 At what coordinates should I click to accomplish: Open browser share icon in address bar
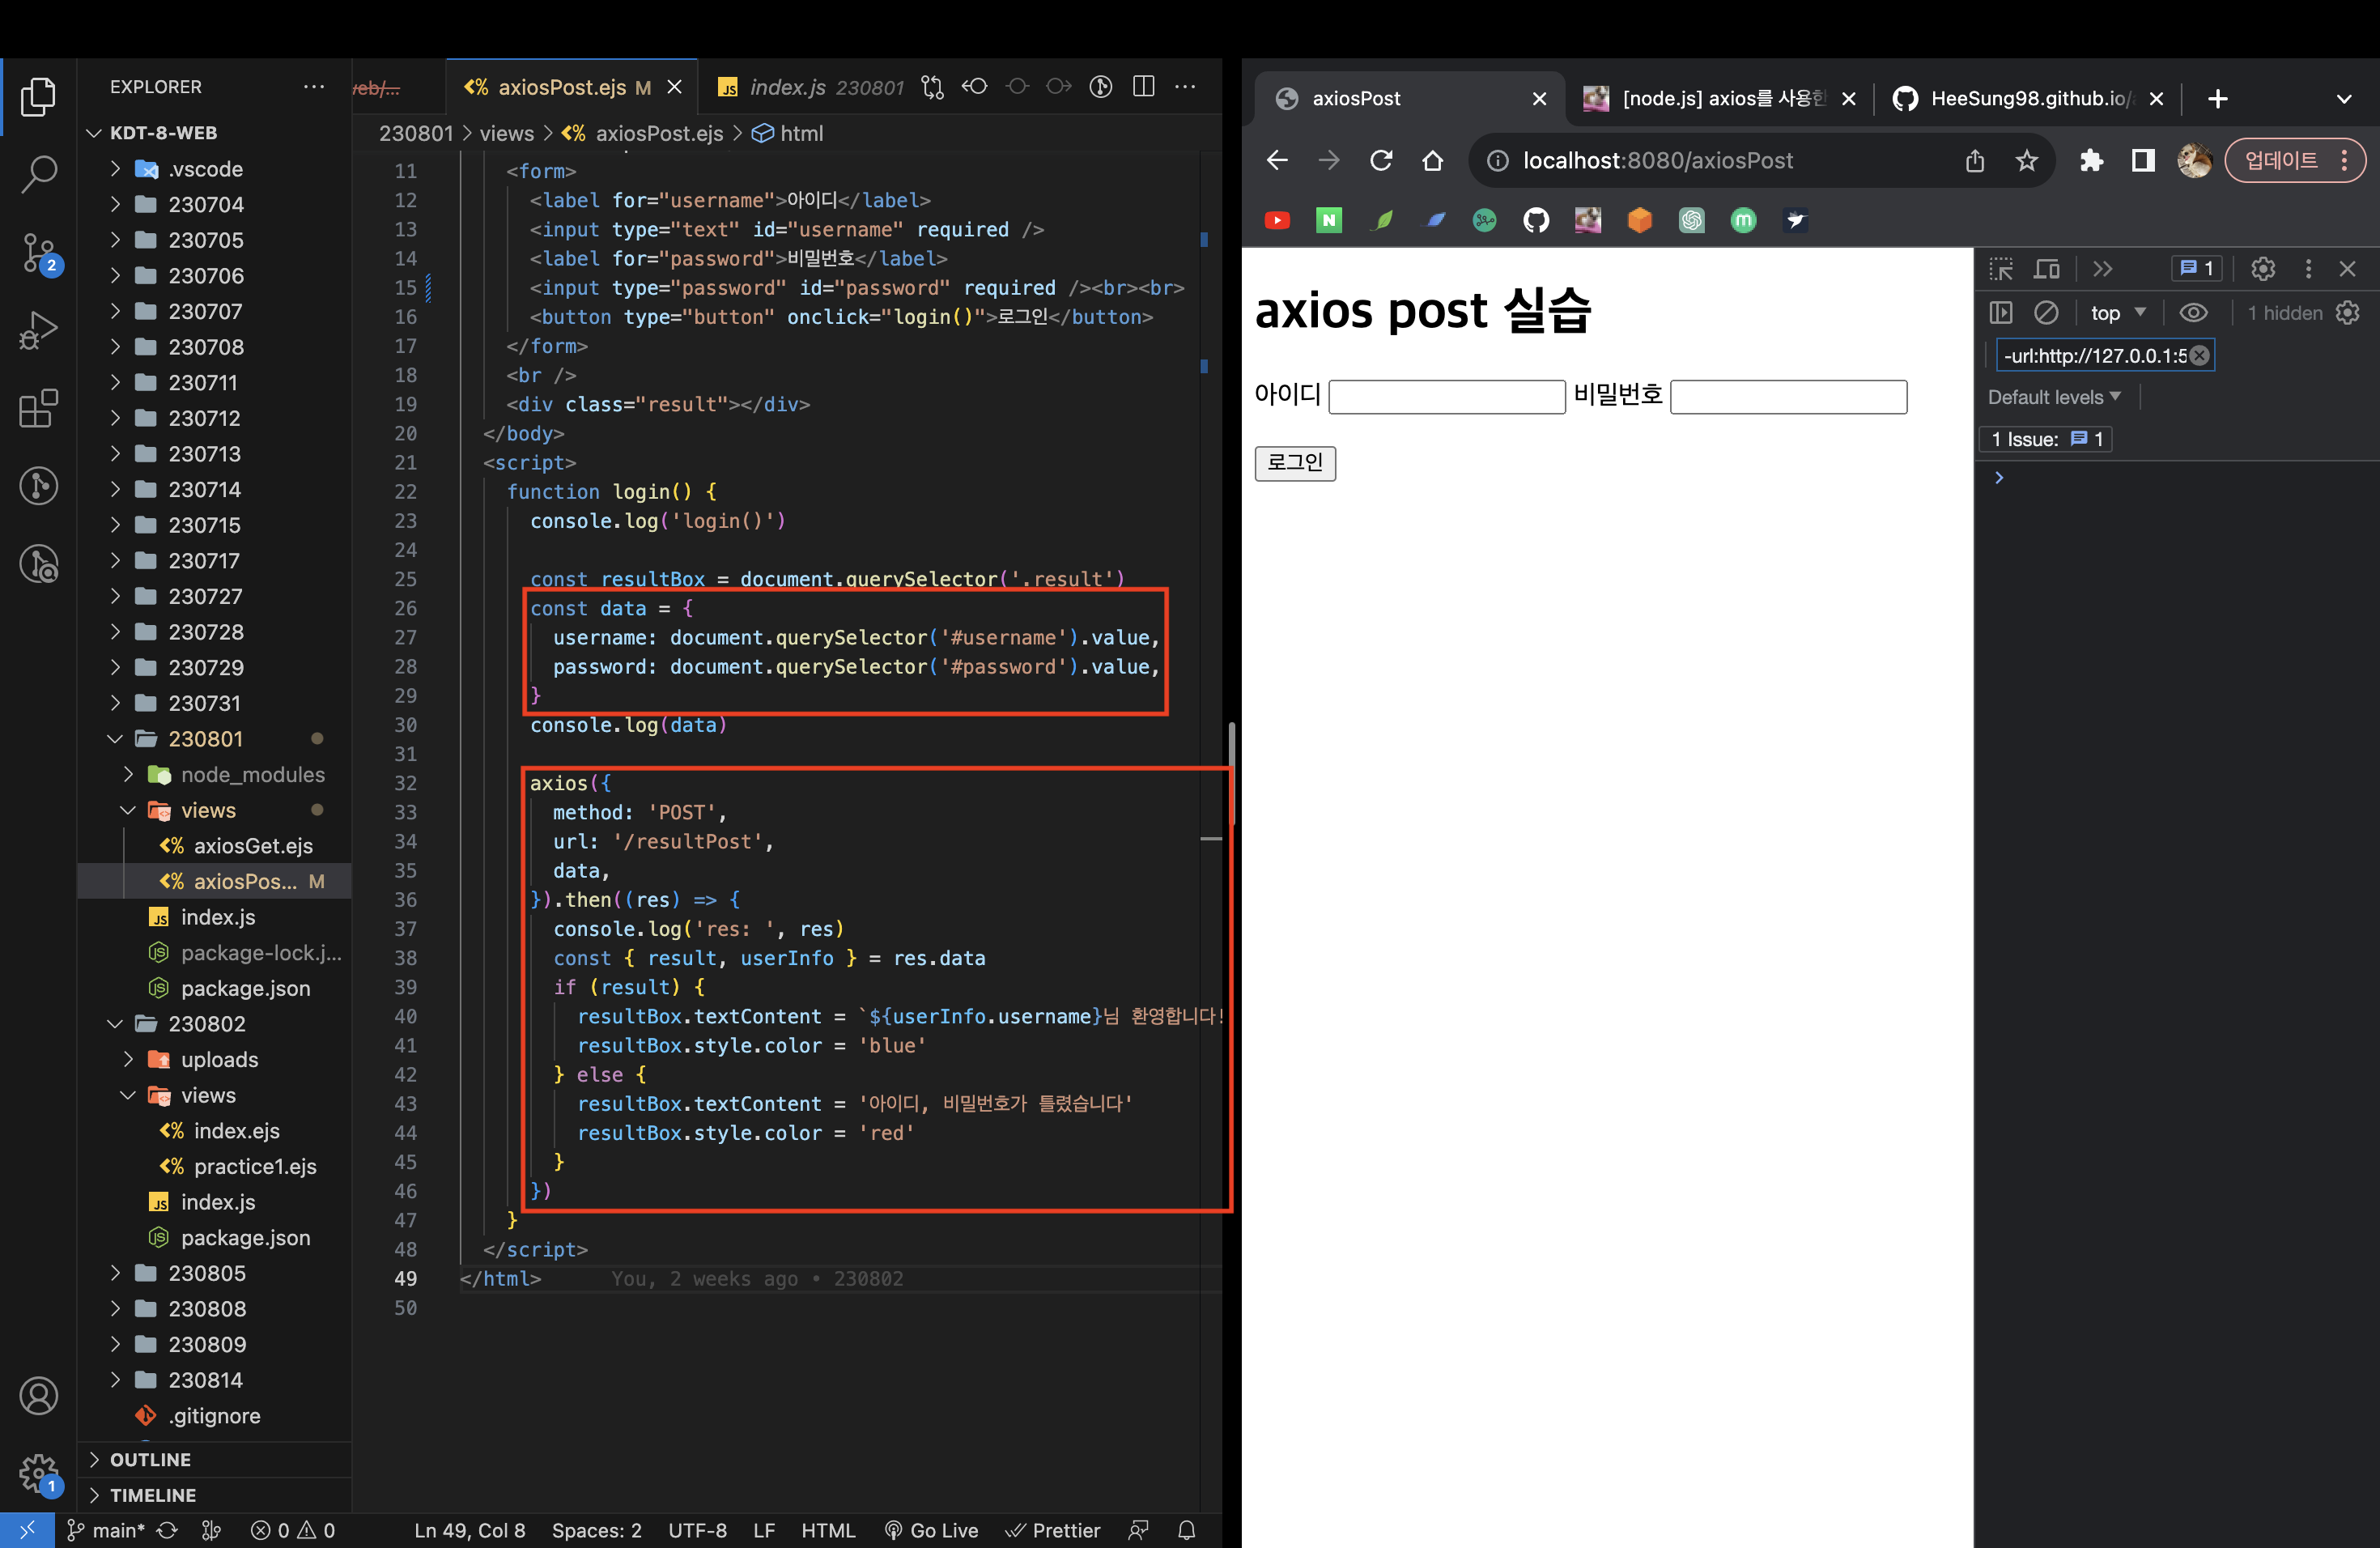point(1975,160)
